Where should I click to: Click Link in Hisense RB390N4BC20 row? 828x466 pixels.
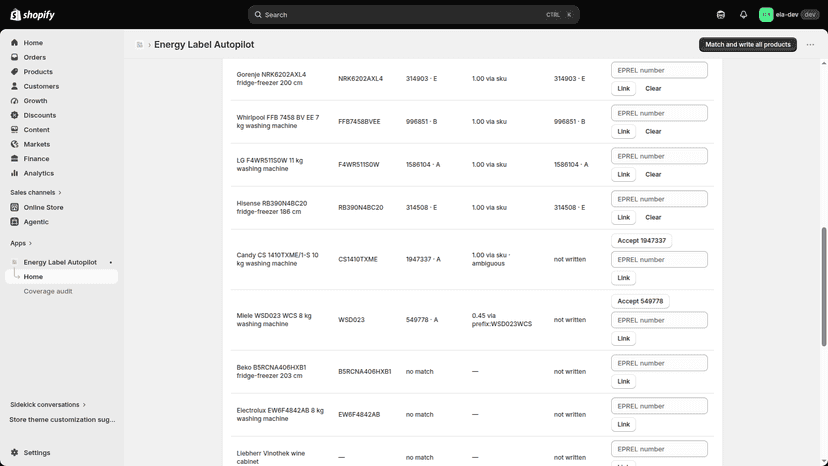click(624, 217)
